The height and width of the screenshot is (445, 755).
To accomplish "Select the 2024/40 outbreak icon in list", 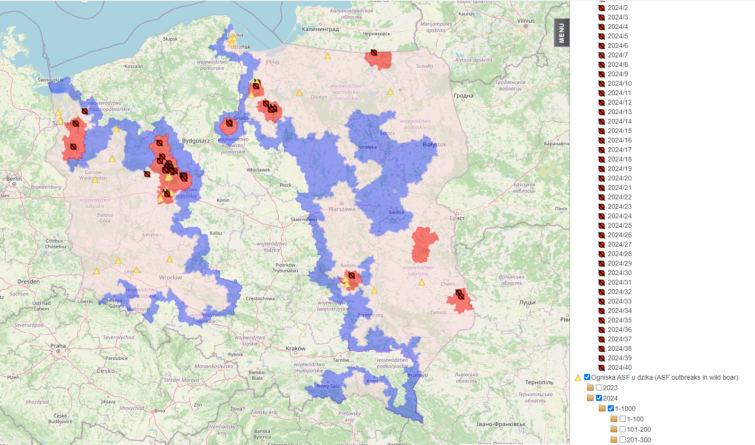I will [602, 367].
